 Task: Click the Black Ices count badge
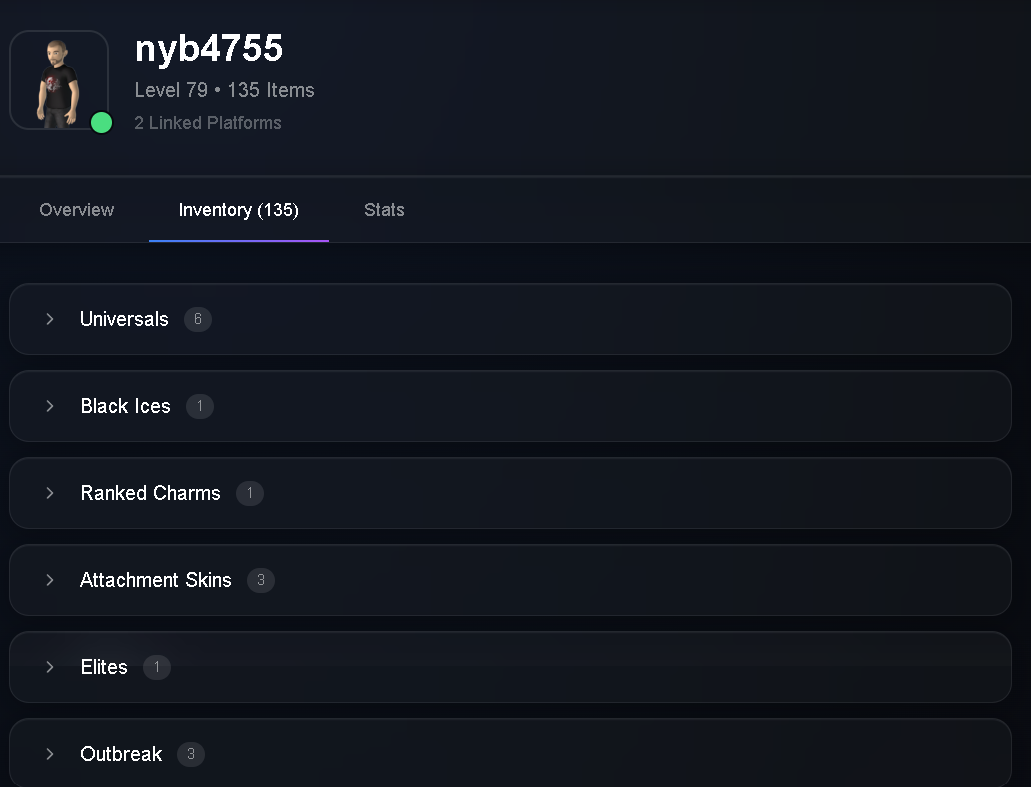(200, 406)
